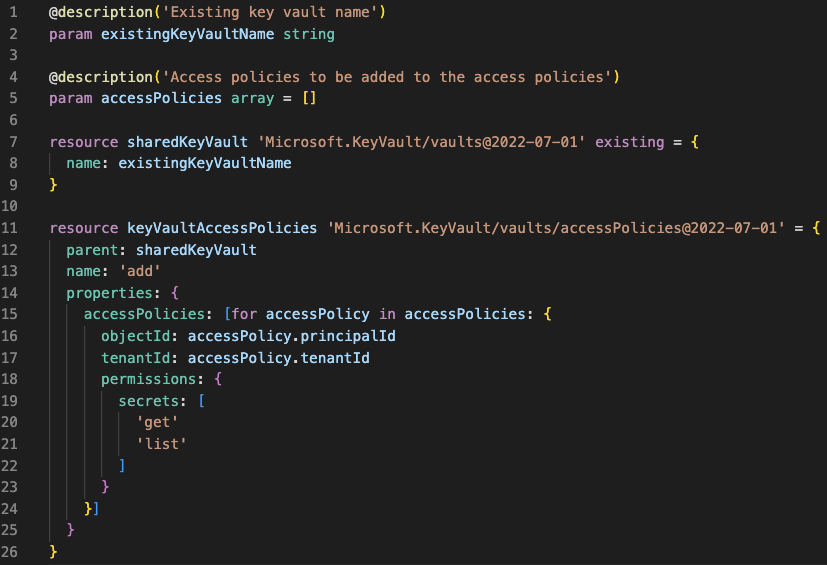Click the 'resource' keyword on line 11
Image resolution: width=827 pixels, height=565 pixels.
coord(83,228)
